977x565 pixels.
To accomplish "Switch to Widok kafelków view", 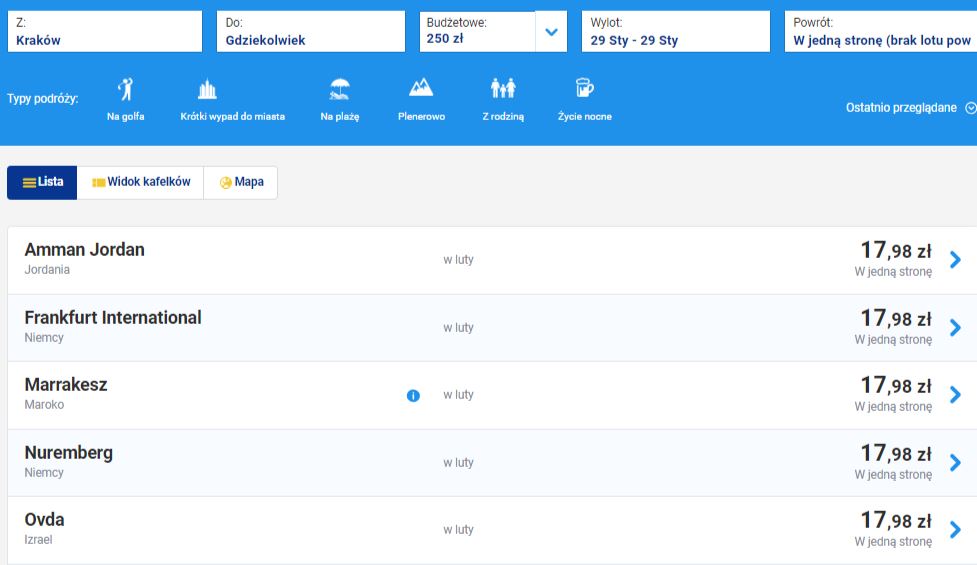I will pyautogui.click(x=140, y=183).
